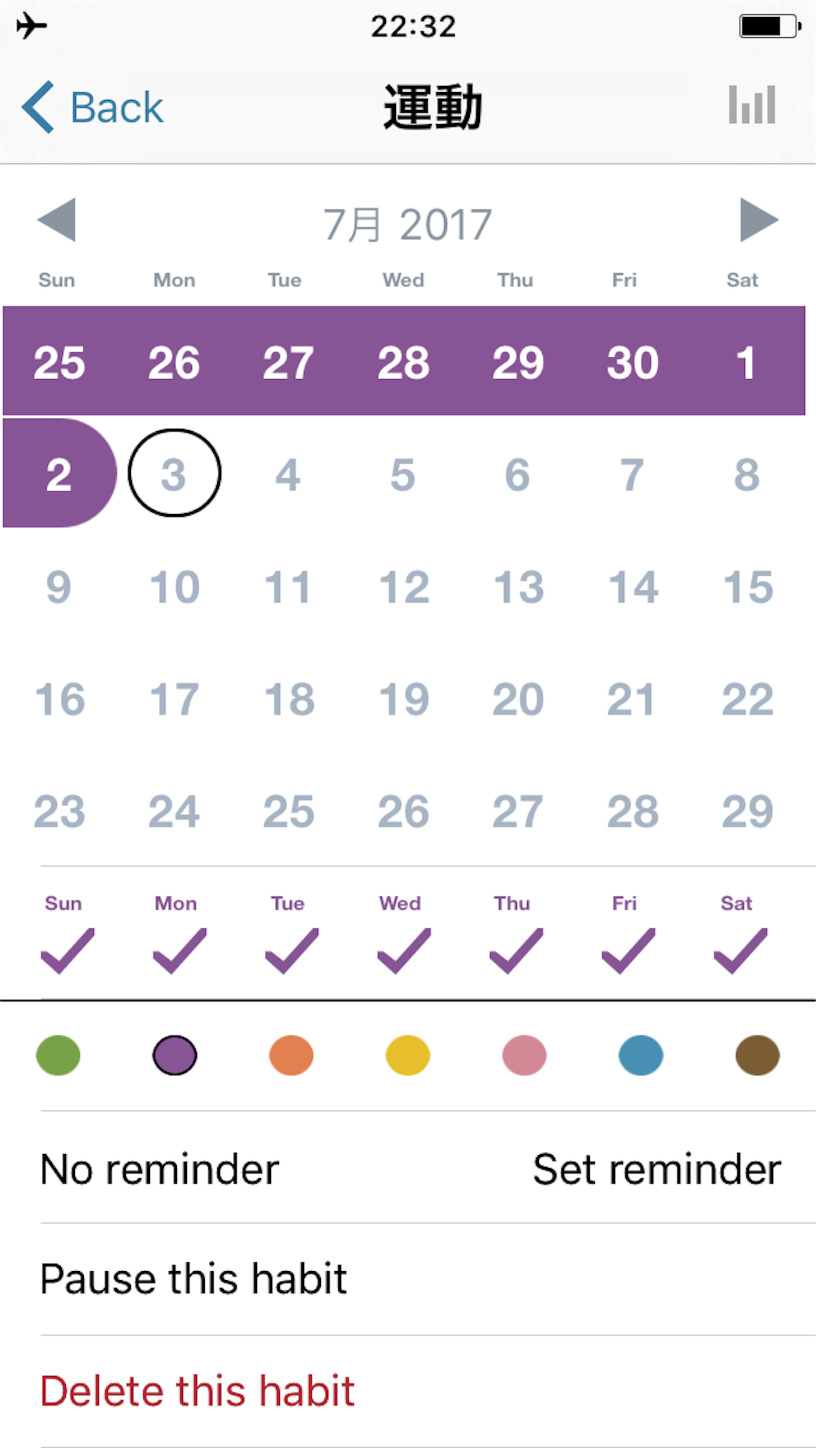The height and width of the screenshot is (1448, 816).
Task: Open the statistics bar chart icon
Action: [x=752, y=104]
